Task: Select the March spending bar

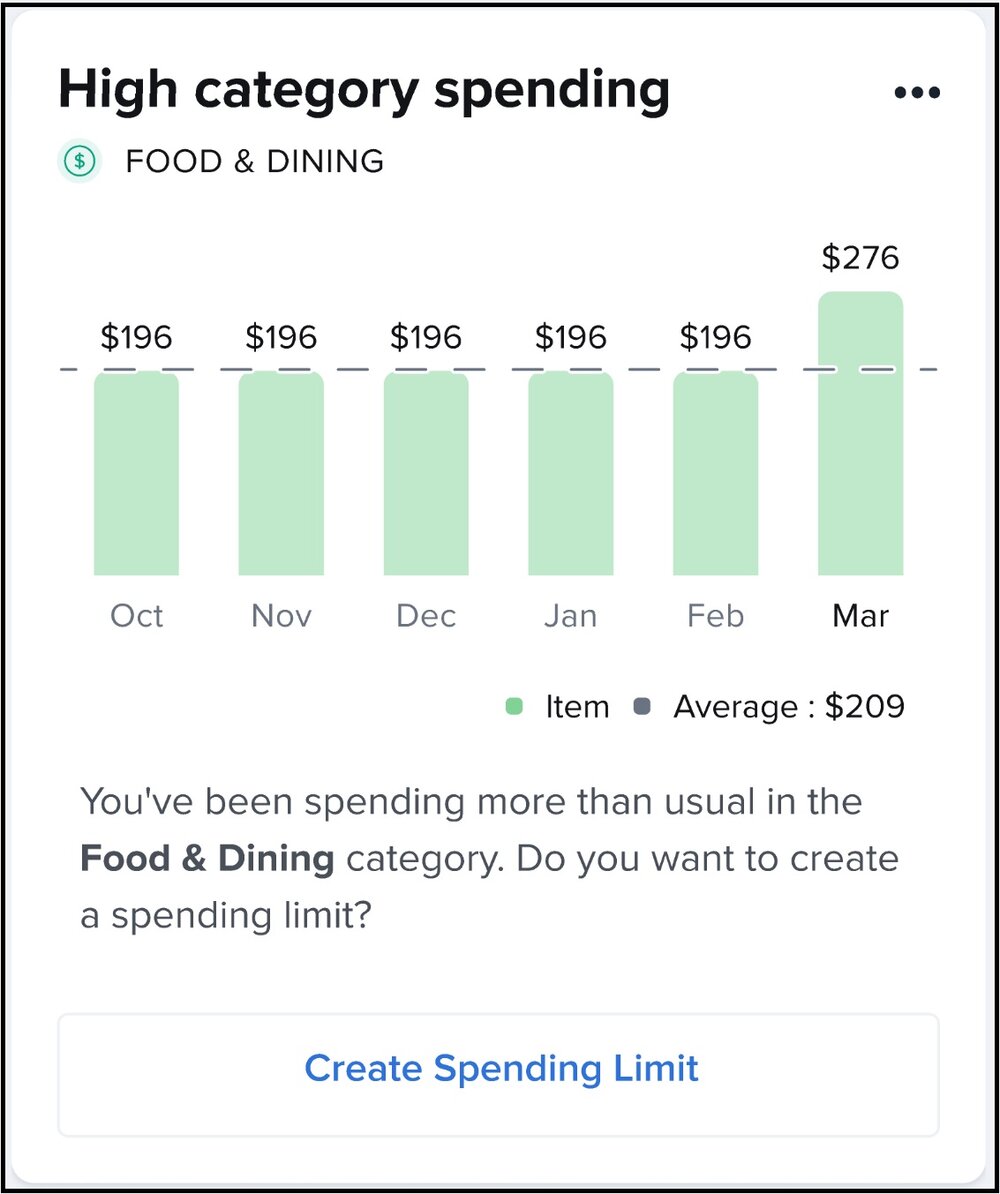Action: point(861,433)
